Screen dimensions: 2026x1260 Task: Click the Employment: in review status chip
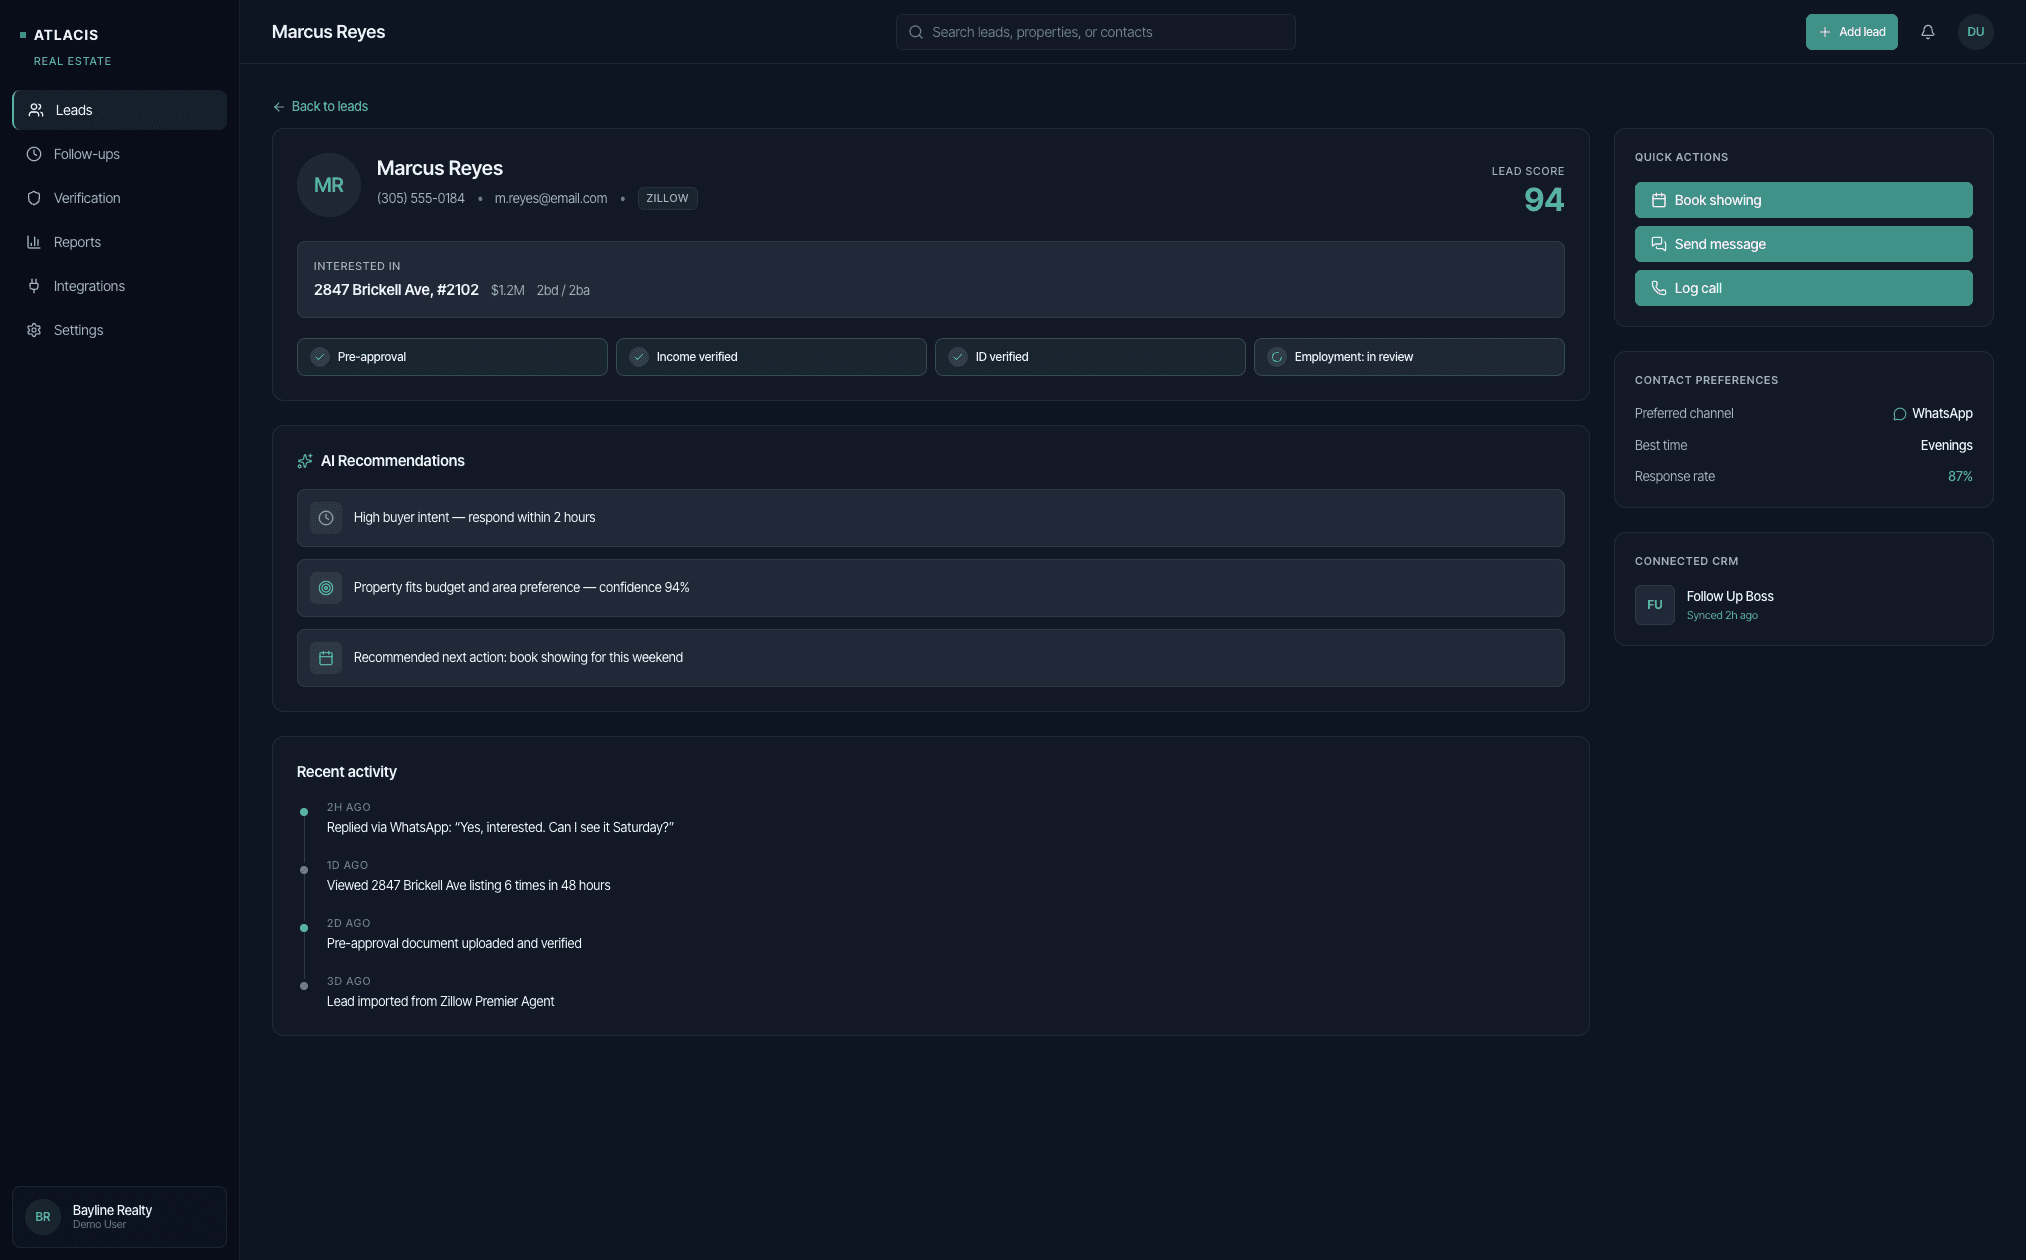pyautogui.click(x=1408, y=356)
